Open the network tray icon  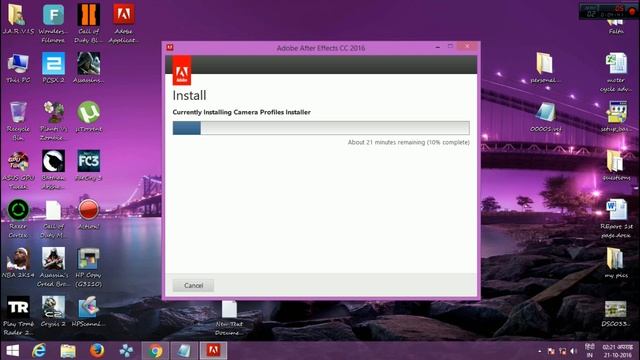point(562,351)
